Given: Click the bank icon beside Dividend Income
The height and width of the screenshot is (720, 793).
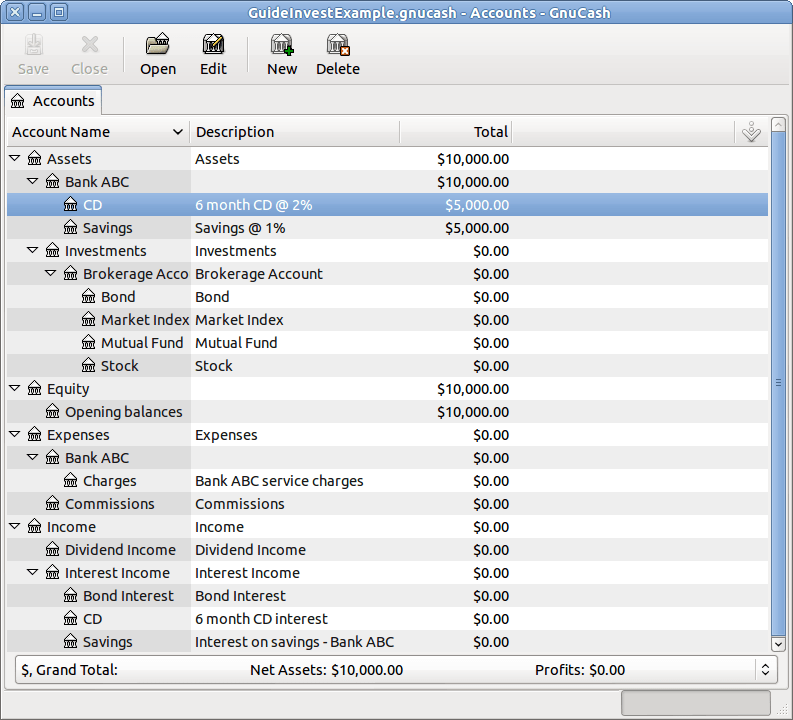Looking at the screenshot, I should point(53,550).
